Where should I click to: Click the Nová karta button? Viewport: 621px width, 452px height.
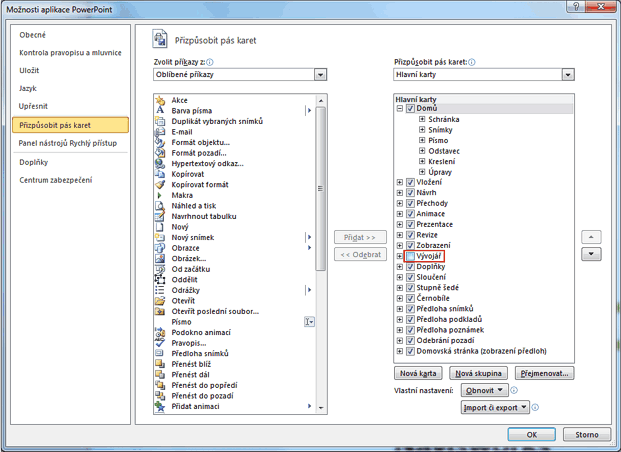pos(416,372)
